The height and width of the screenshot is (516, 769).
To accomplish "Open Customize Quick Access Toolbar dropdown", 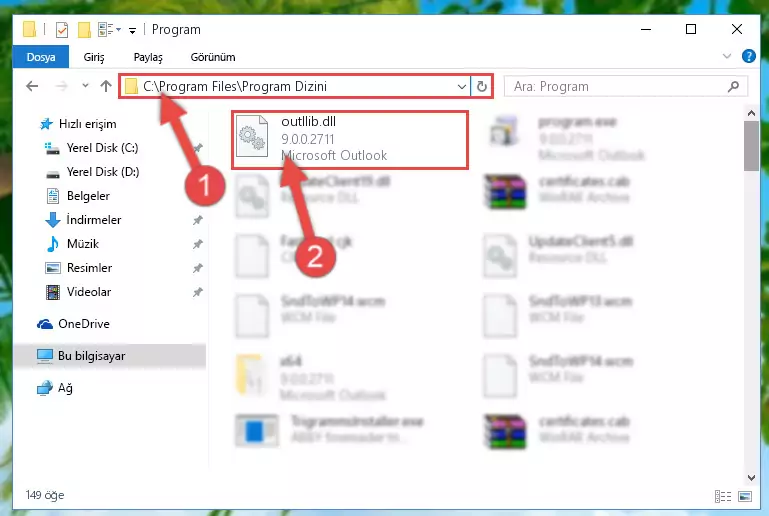I will tap(132, 31).
